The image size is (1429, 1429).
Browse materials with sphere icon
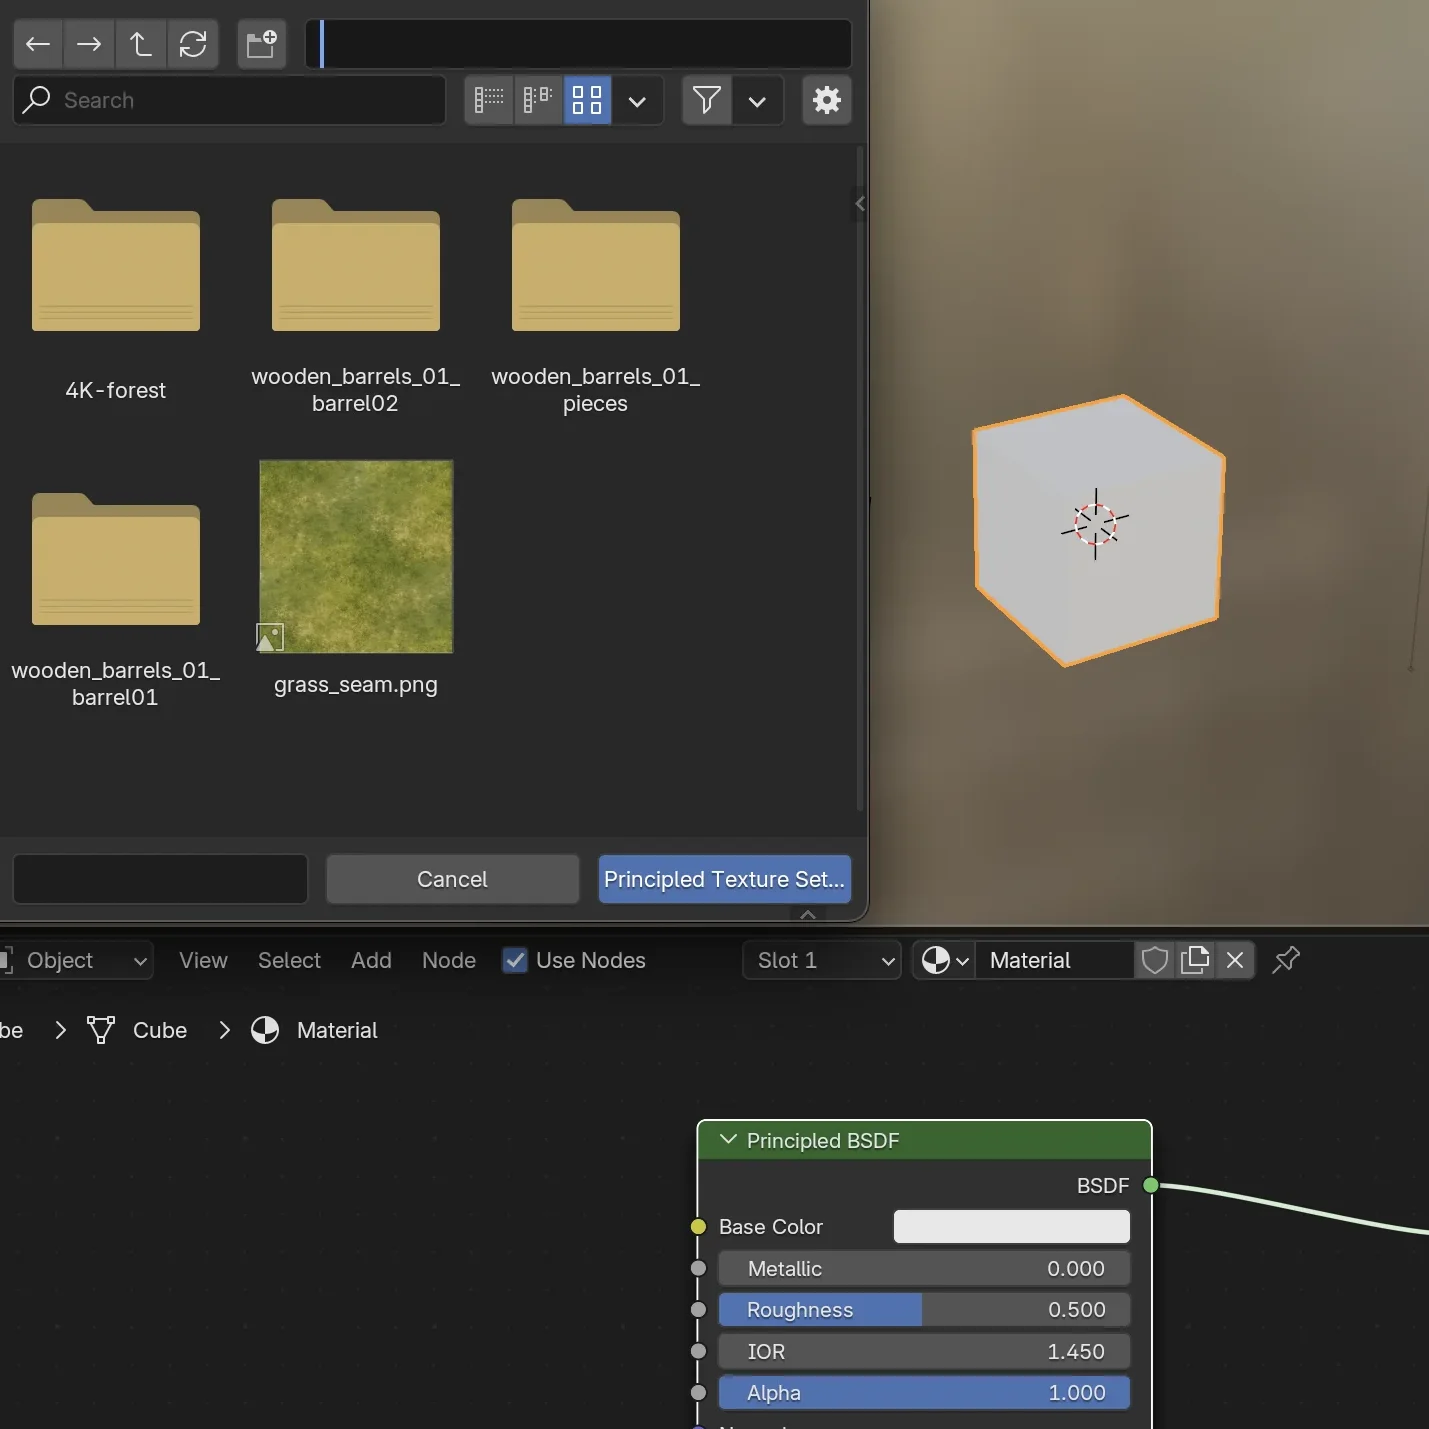944,960
